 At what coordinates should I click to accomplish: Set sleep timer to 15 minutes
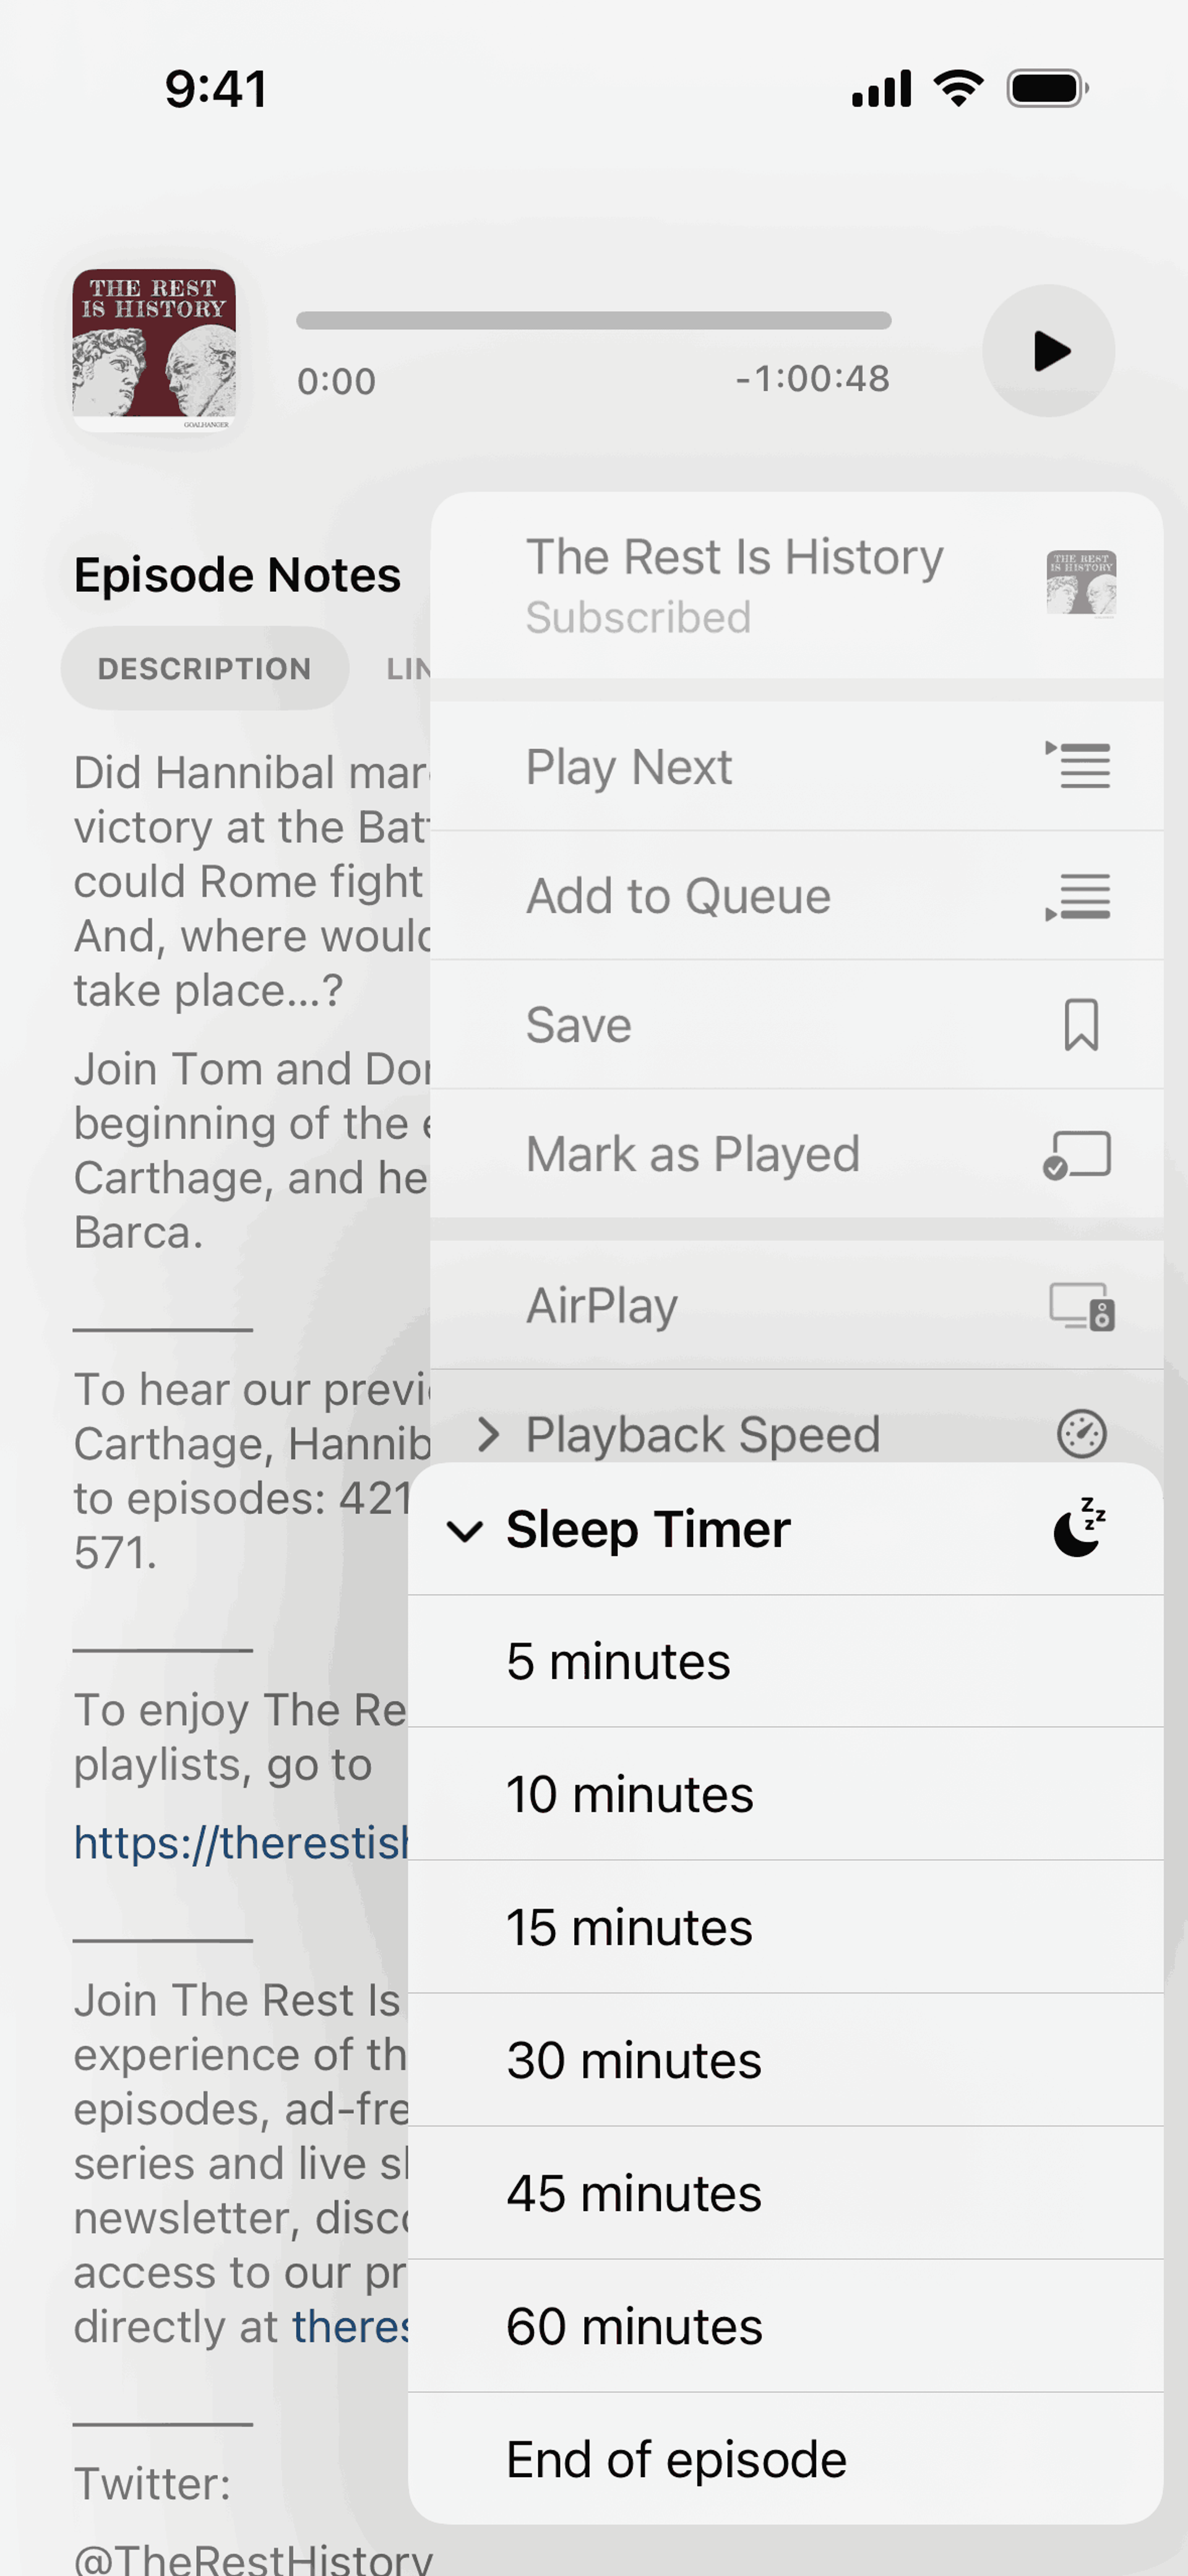(x=785, y=1927)
